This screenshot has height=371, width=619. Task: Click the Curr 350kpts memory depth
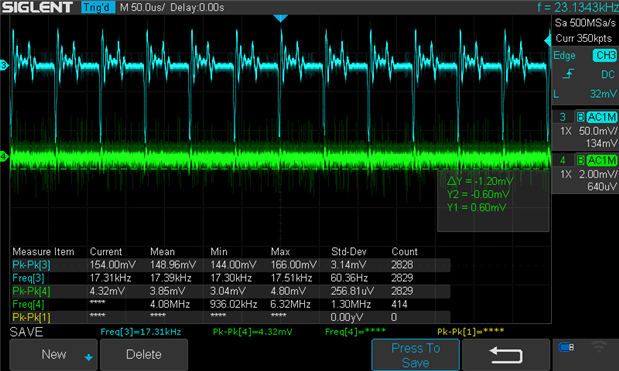[x=584, y=38]
